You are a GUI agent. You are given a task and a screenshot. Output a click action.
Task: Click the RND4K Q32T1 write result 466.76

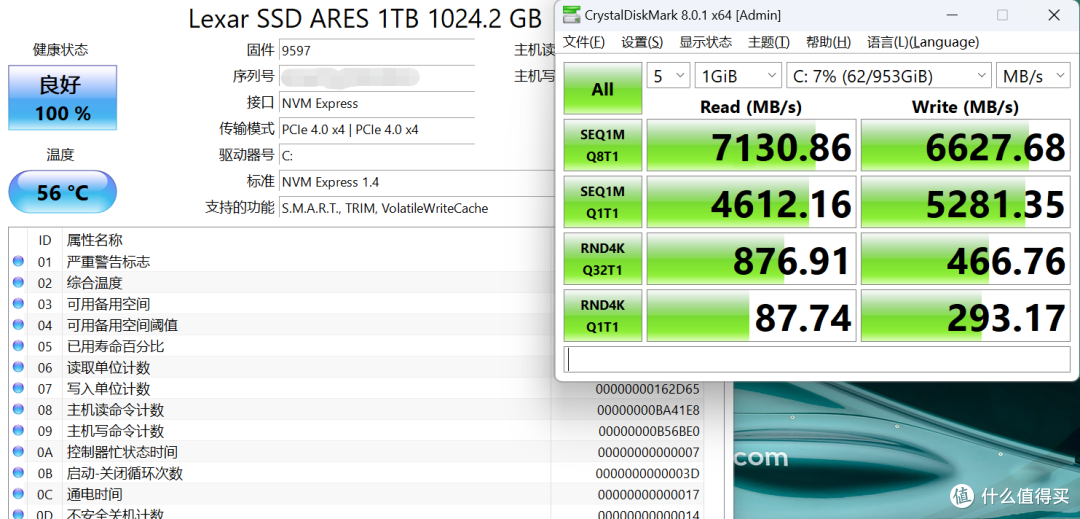tap(966, 258)
